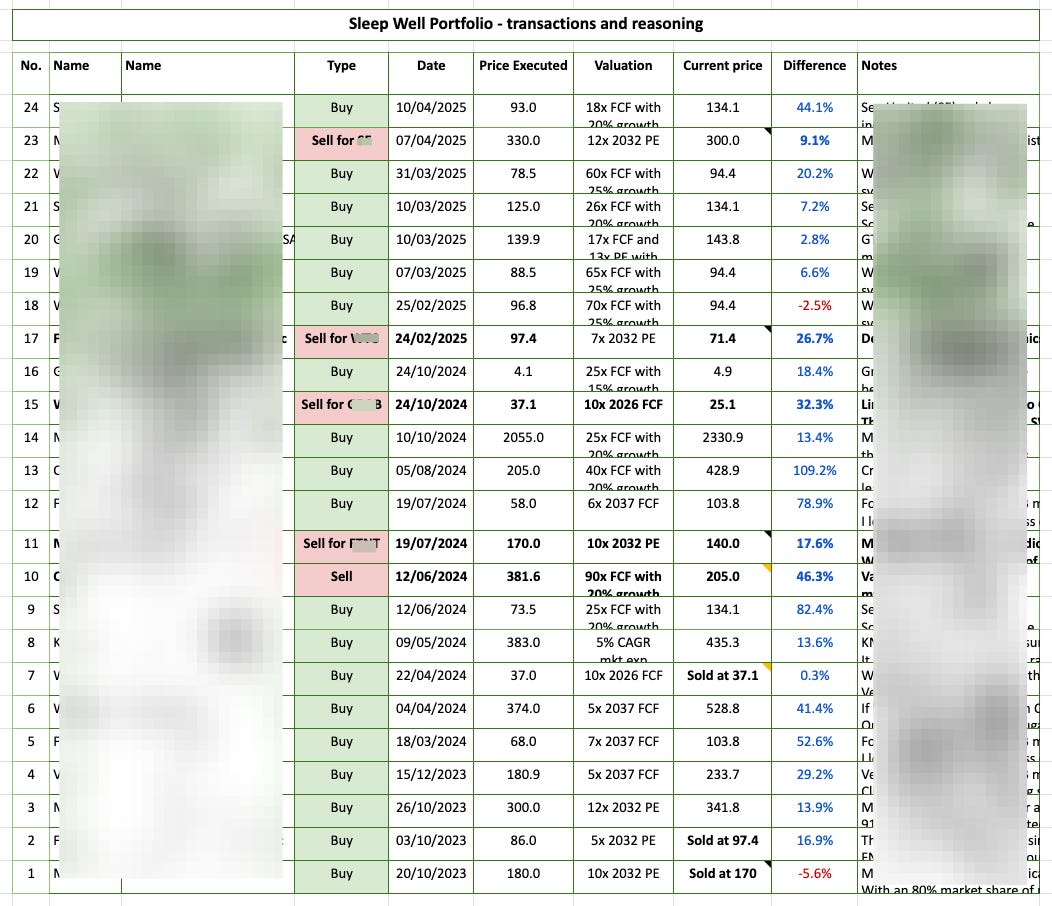1052x906 pixels.
Task: Select the date cell 10/04/2025
Action: point(431,111)
